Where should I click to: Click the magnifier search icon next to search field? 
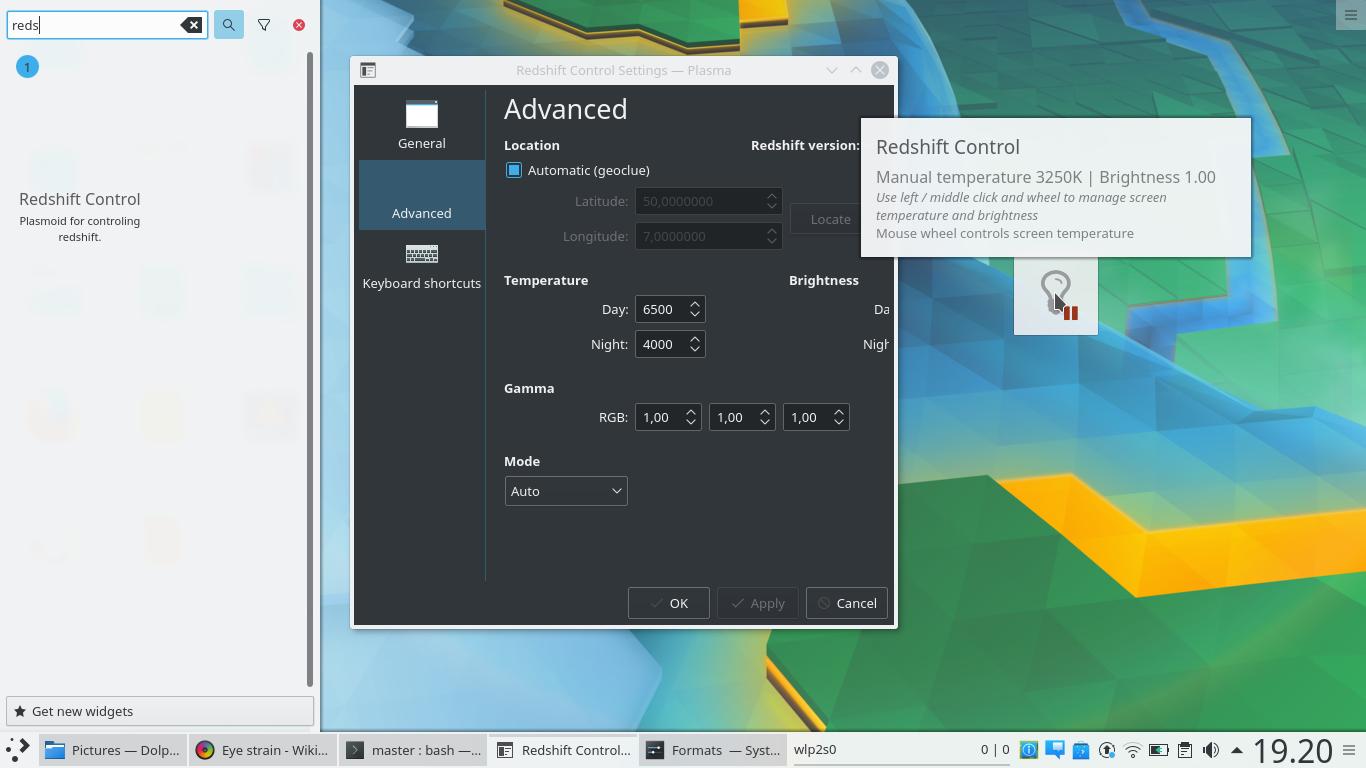click(228, 24)
